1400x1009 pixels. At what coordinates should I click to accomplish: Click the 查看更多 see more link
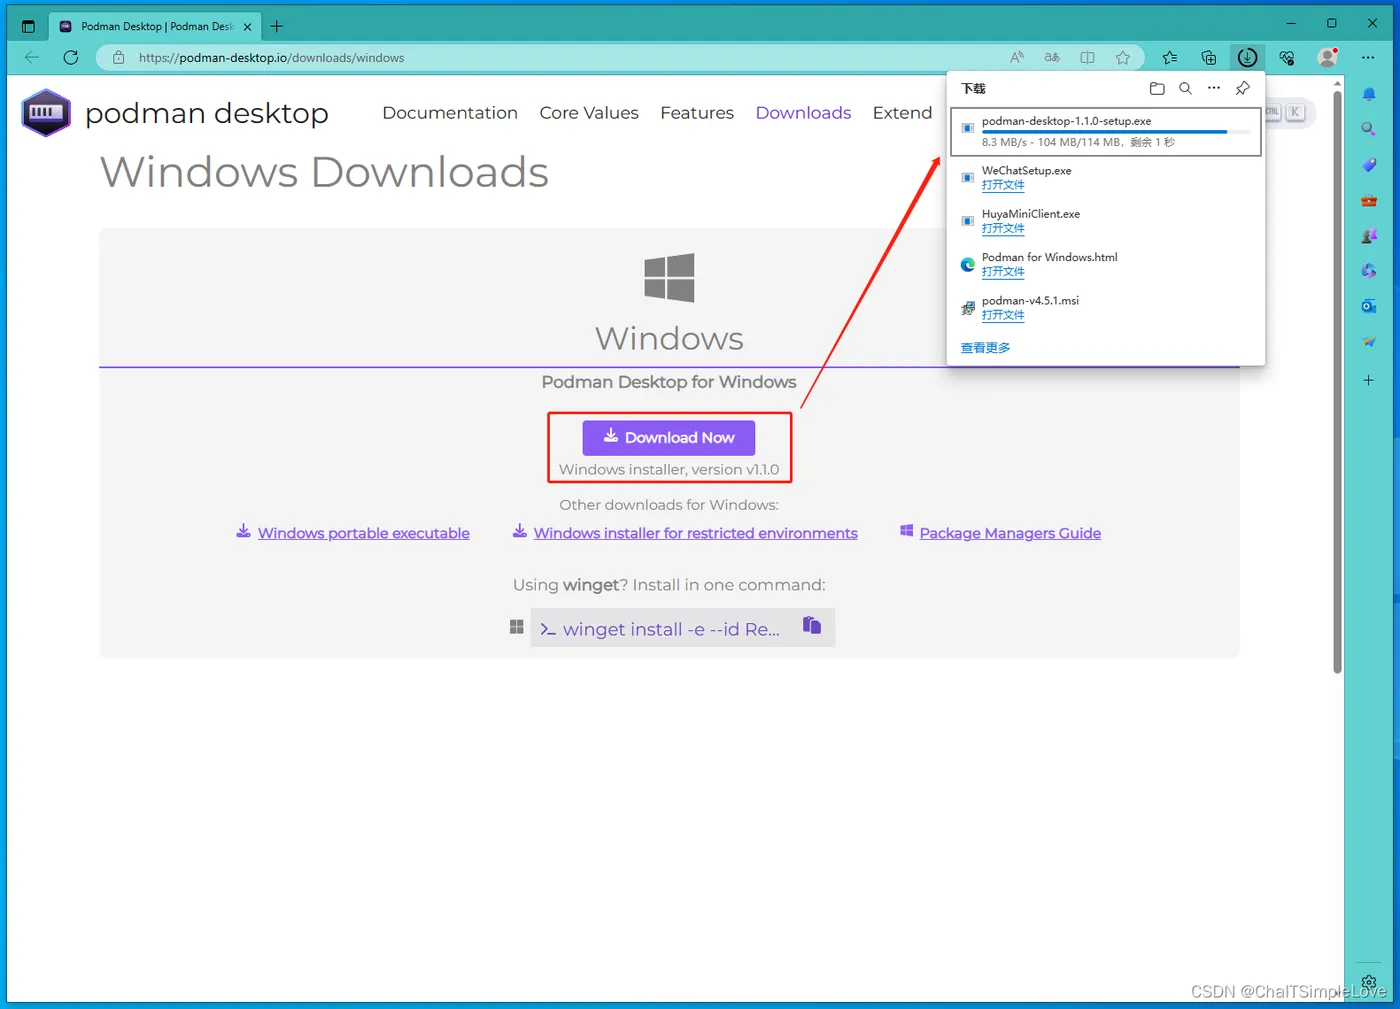coord(985,348)
